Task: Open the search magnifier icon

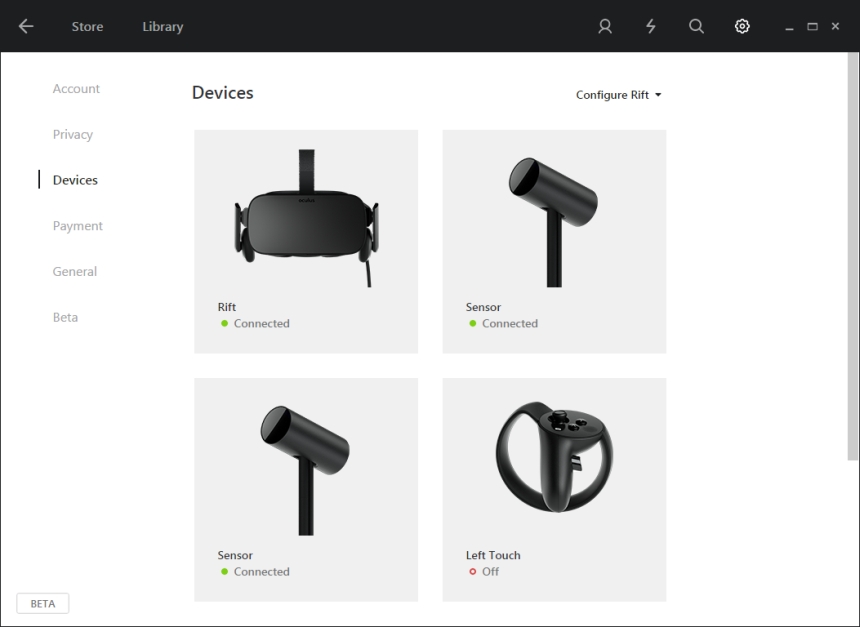Action: (696, 26)
